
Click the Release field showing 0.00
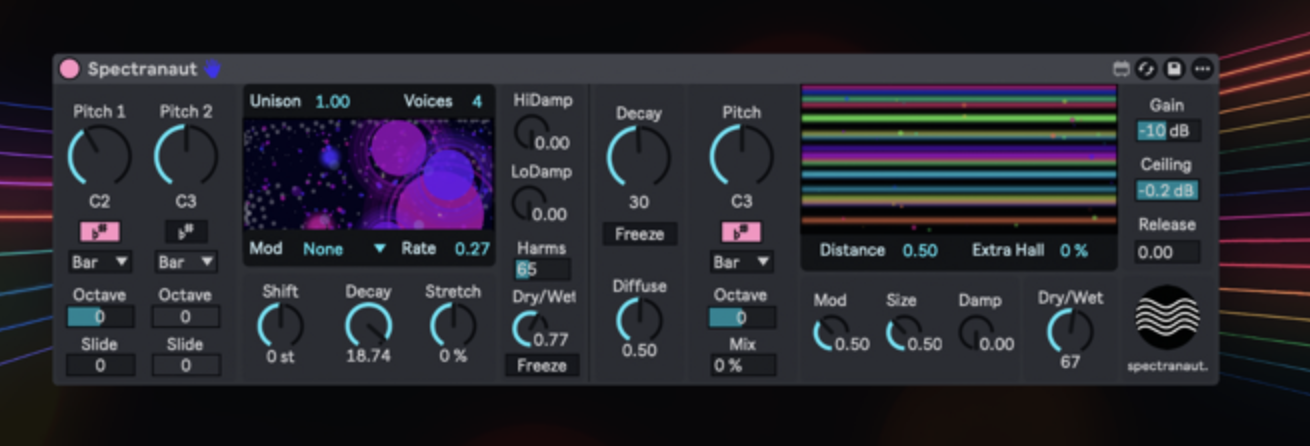1167,252
